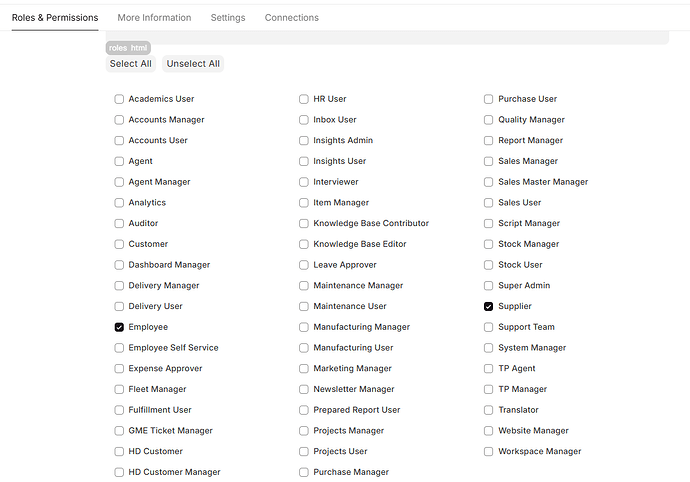This screenshot has width=690, height=482.
Task: Enable the Agent role checkbox
Action: 119,161
